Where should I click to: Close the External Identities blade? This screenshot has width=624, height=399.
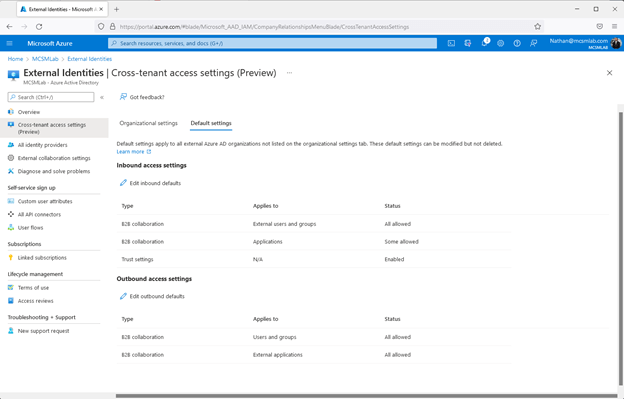(609, 73)
